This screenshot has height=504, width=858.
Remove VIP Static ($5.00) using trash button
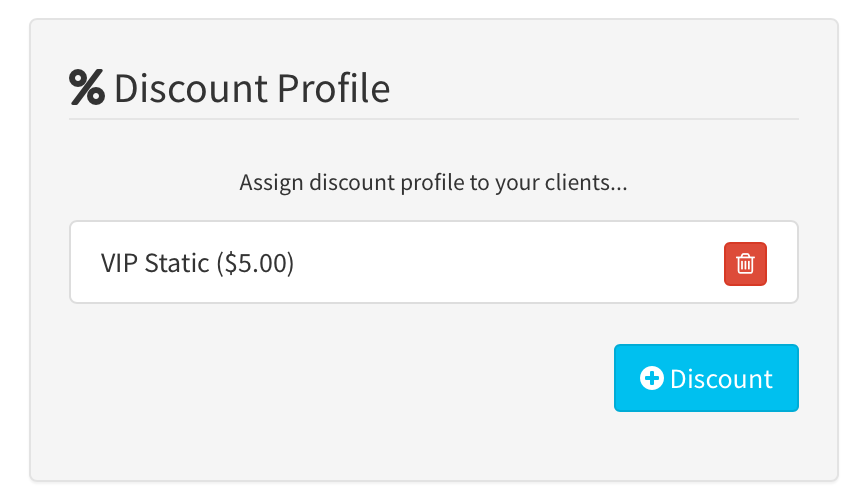(x=745, y=263)
